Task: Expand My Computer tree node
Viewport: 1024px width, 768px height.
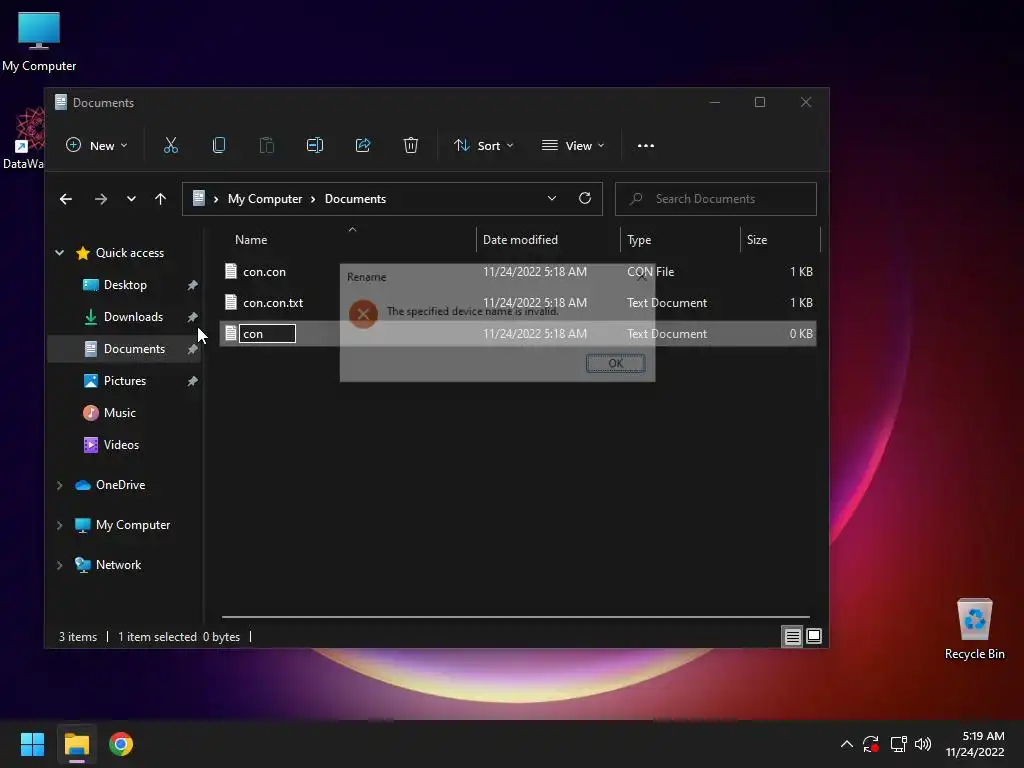Action: pos(59,524)
